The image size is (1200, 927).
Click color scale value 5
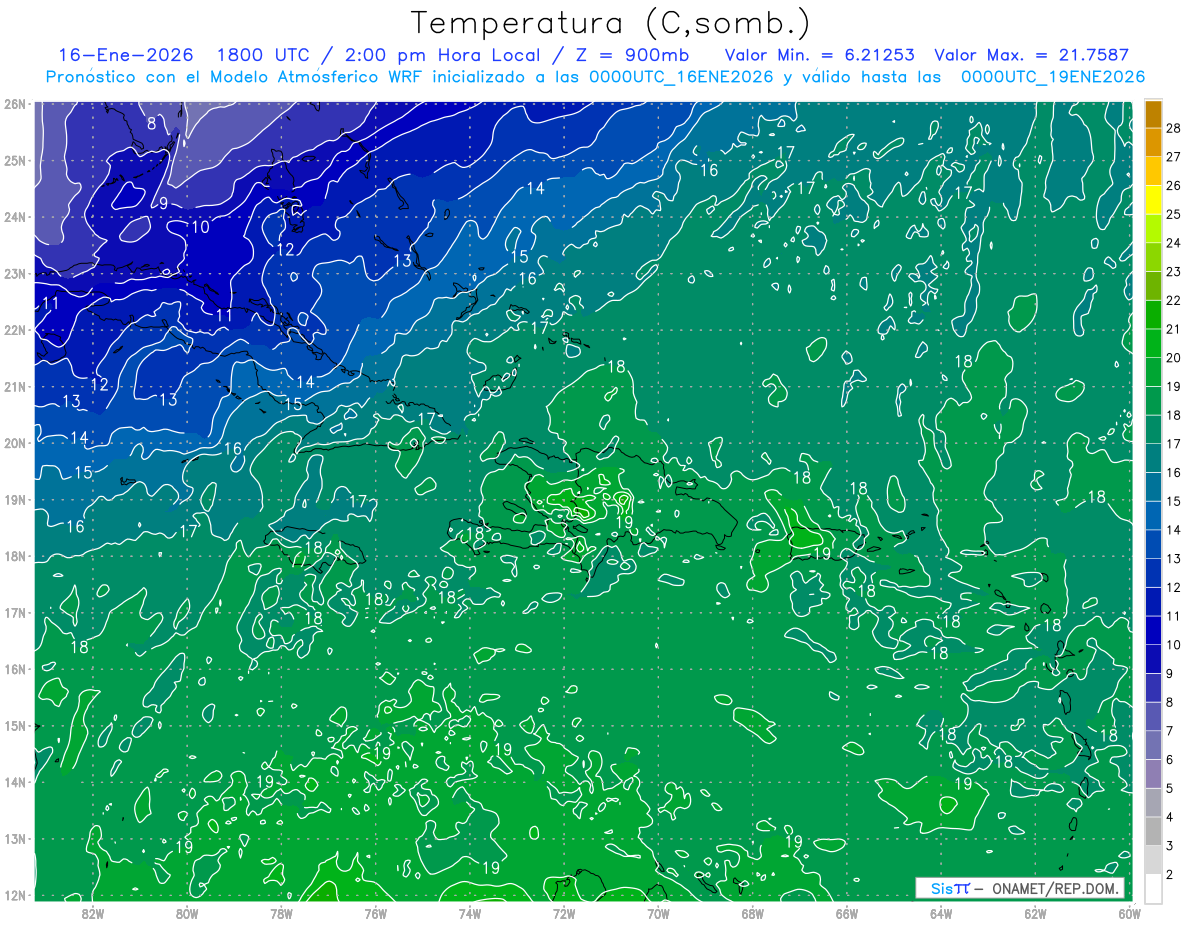pos(1170,789)
